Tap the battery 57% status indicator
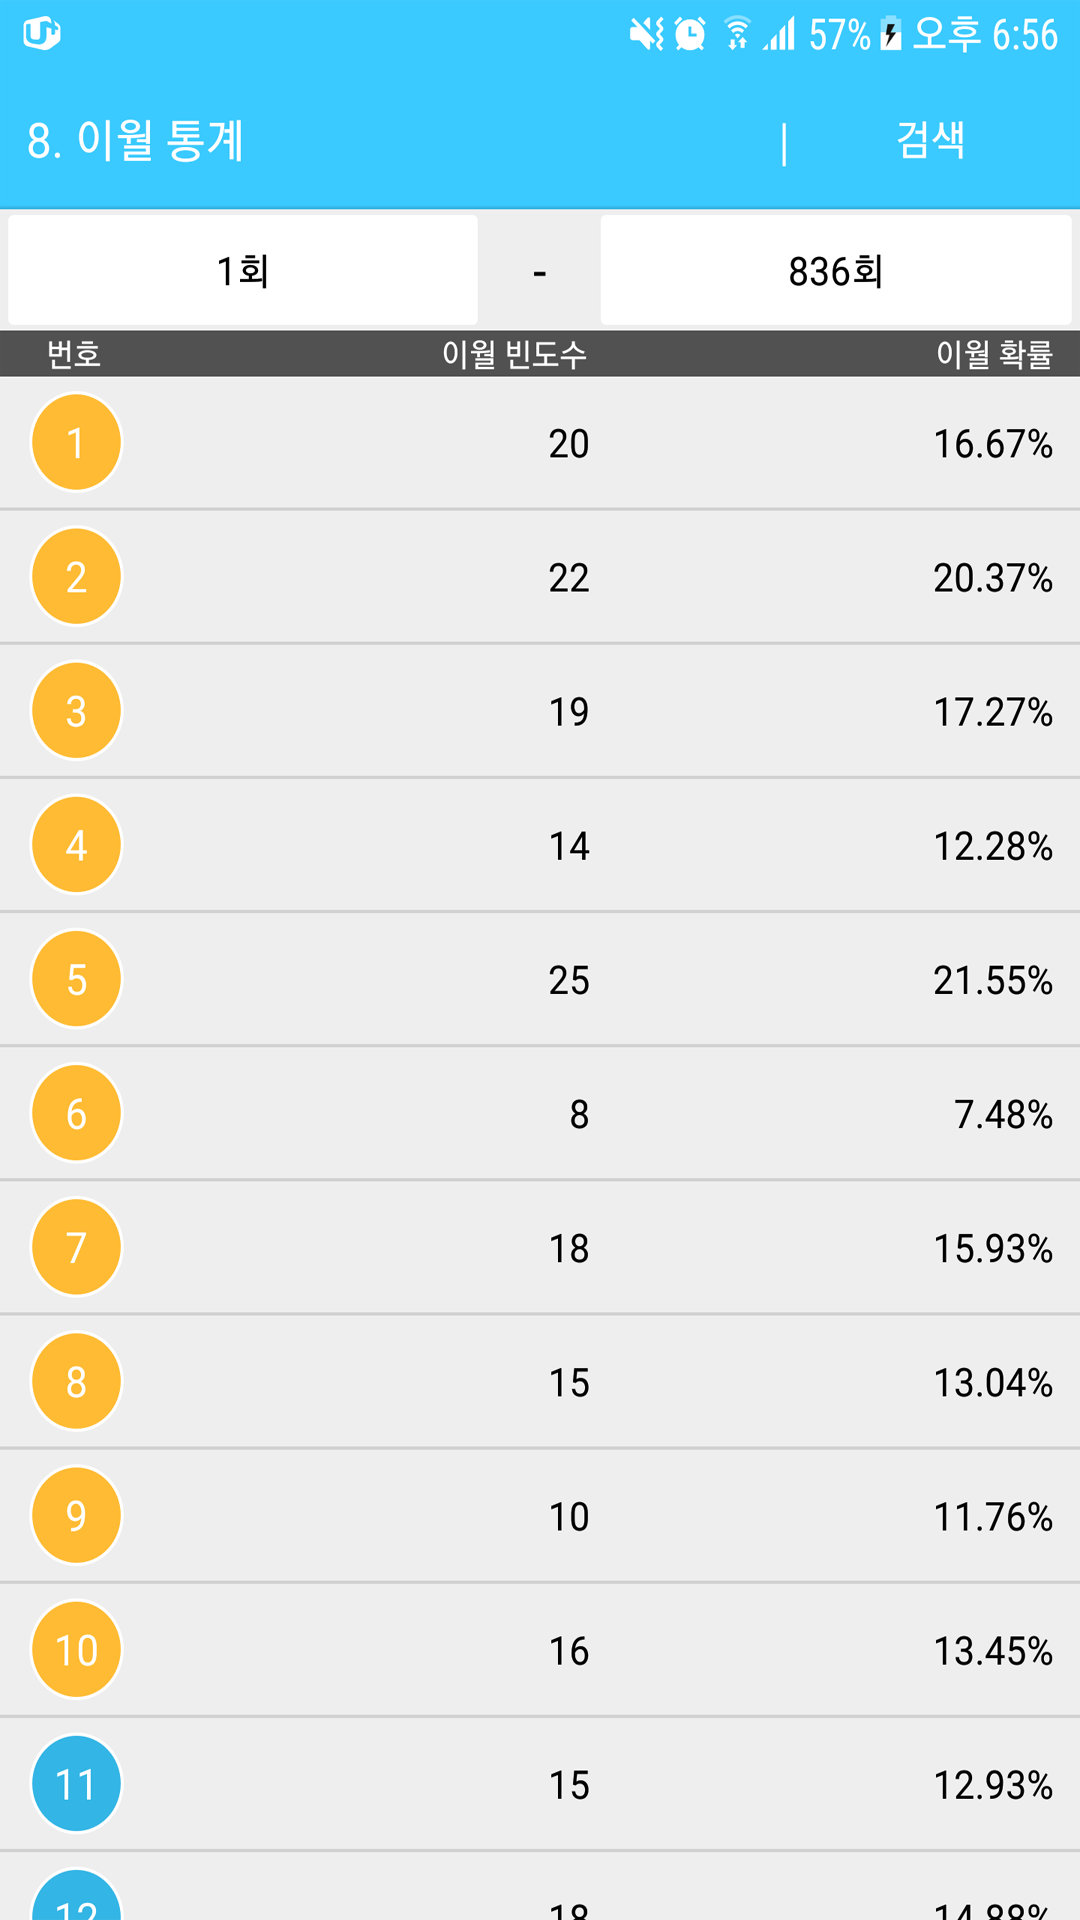This screenshot has width=1080, height=1920. point(855,34)
